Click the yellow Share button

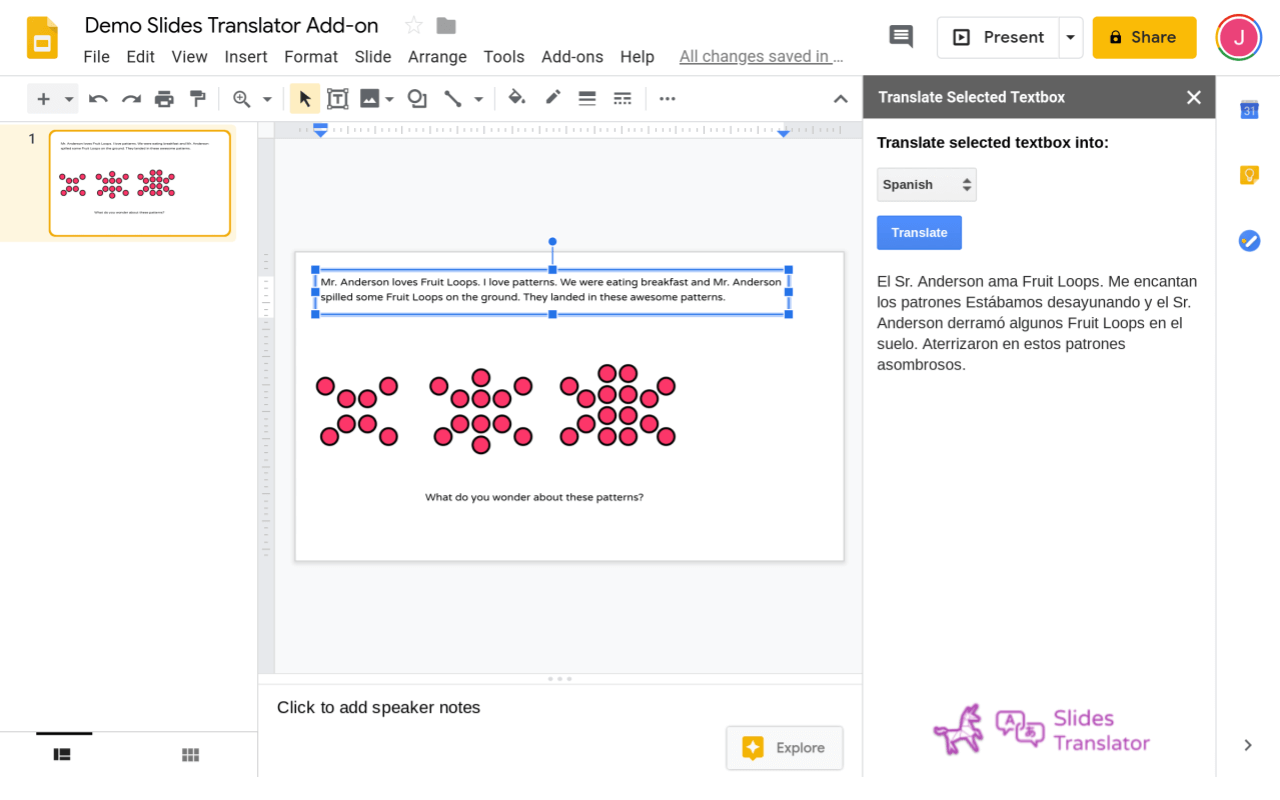coord(1144,37)
